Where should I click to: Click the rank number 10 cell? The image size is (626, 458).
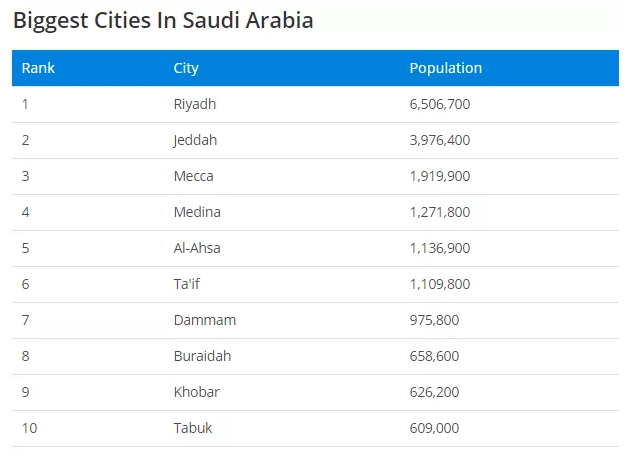point(30,428)
